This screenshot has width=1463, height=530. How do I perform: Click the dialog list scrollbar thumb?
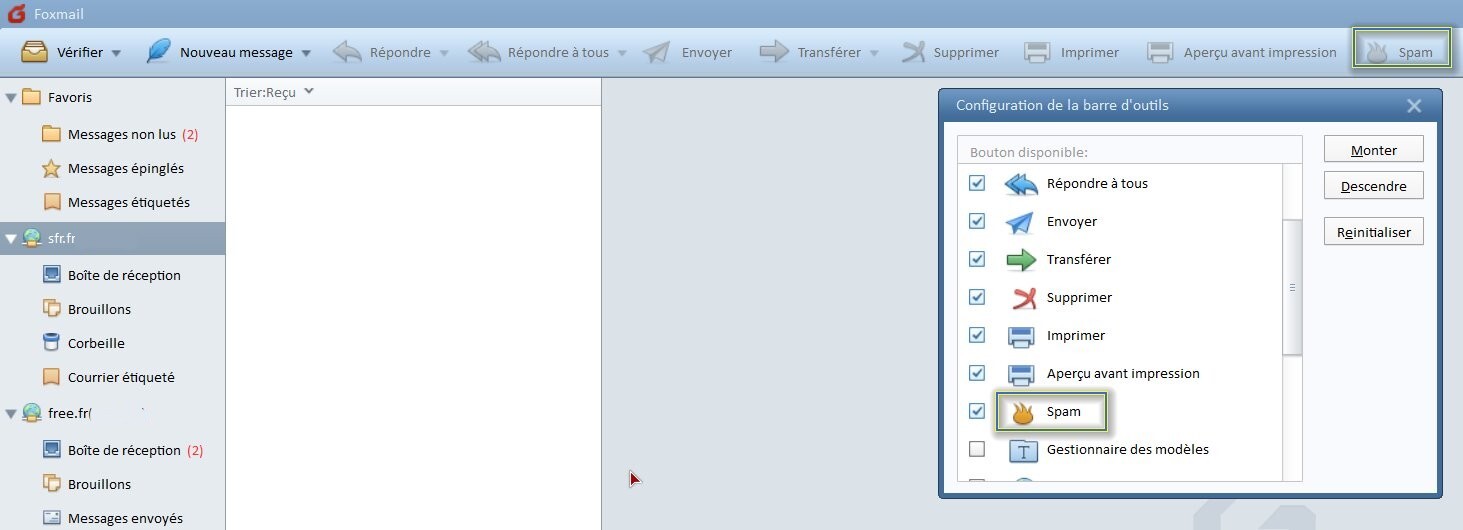(x=1292, y=287)
